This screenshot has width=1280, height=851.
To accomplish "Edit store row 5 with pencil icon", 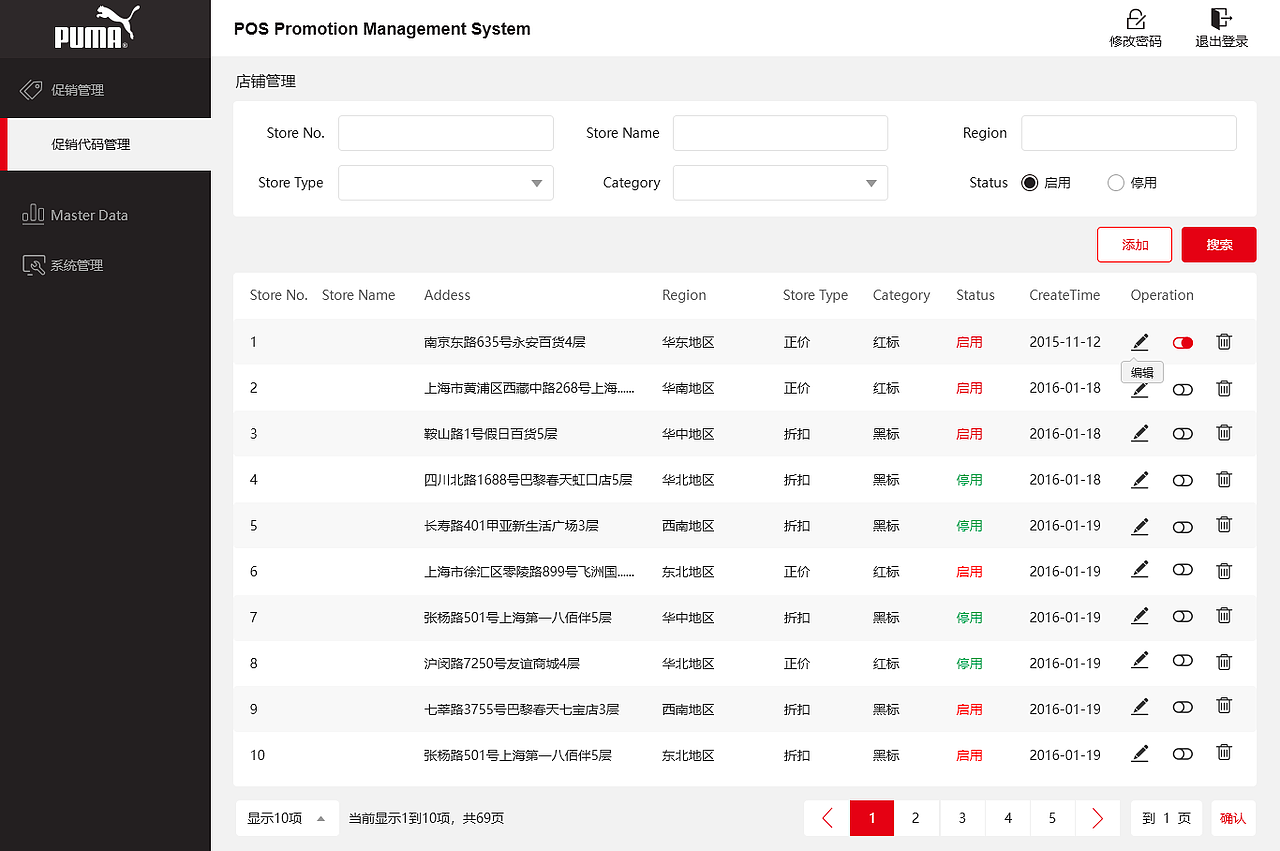I will pyautogui.click(x=1140, y=526).
